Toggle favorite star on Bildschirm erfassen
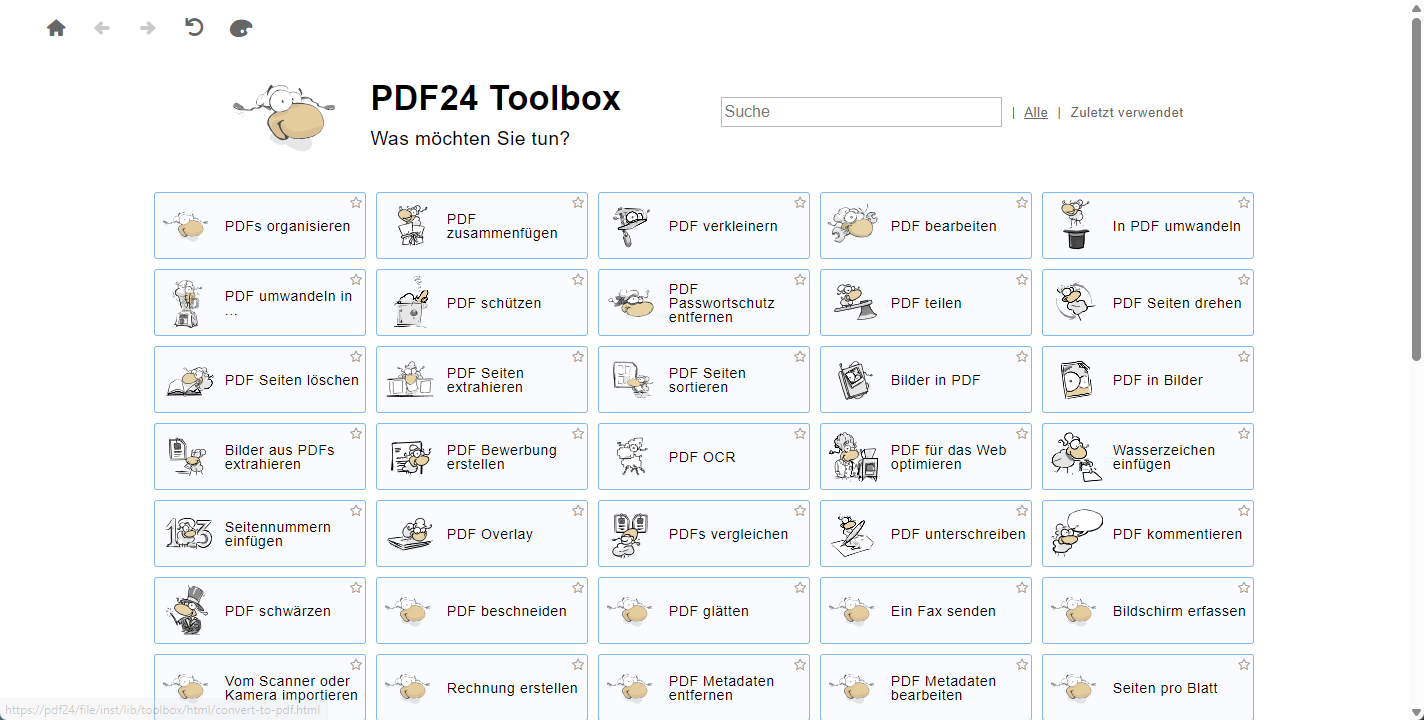1424x720 pixels. click(x=1244, y=588)
